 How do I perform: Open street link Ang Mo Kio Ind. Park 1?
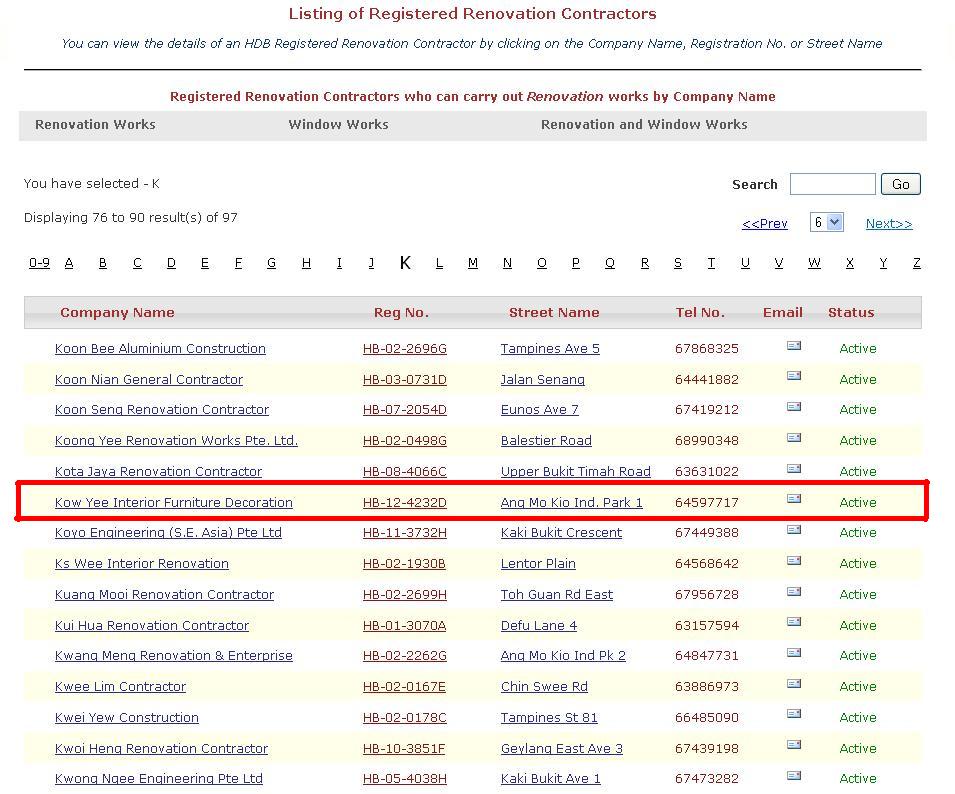[x=571, y=503]
